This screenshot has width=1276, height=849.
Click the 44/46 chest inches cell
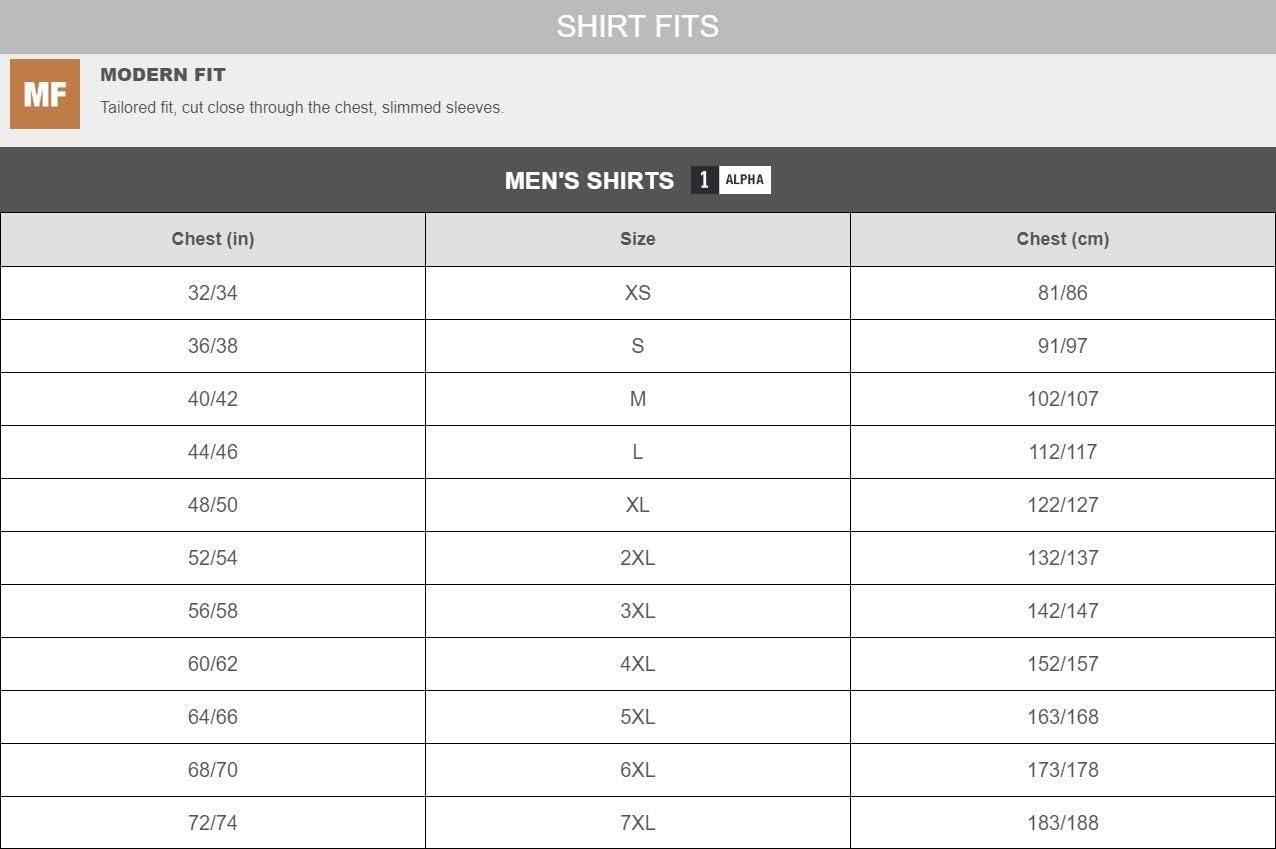213,452
